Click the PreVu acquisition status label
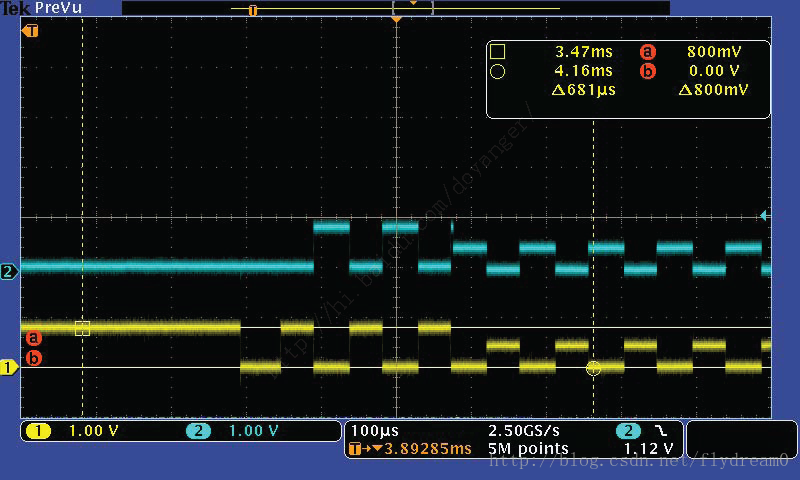 tap(58, 8)
